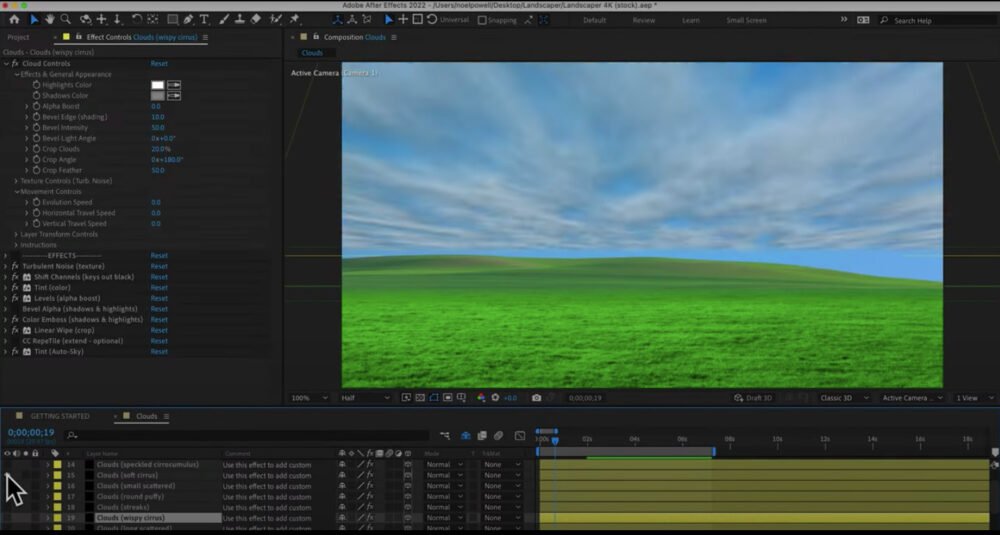The height and width of the screenshot is (535, 1000).
Task: Toggle fx switch of Turbulent Noise (texture)
Action: tap(15, 267)
